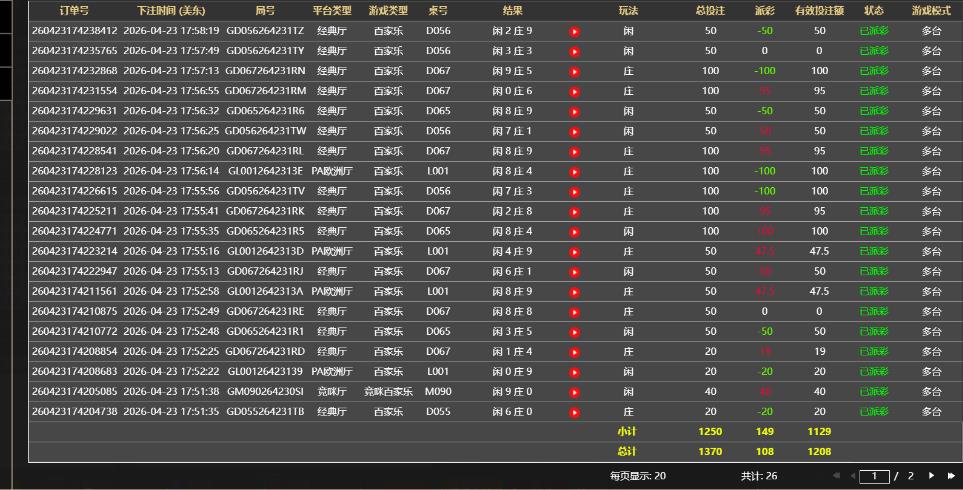Click the 共计: 26 total count

point(758,476)
